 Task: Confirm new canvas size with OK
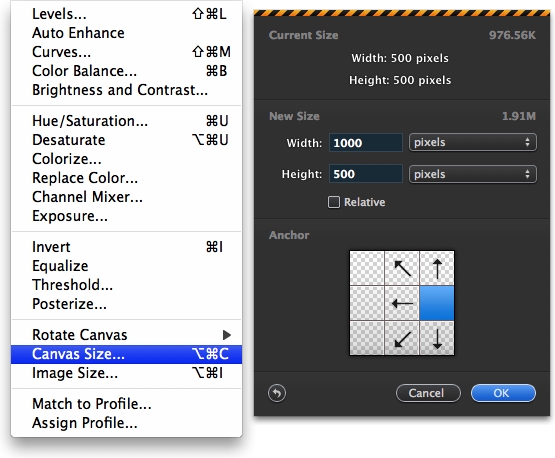pyautogui.click(x=503, y=393)
